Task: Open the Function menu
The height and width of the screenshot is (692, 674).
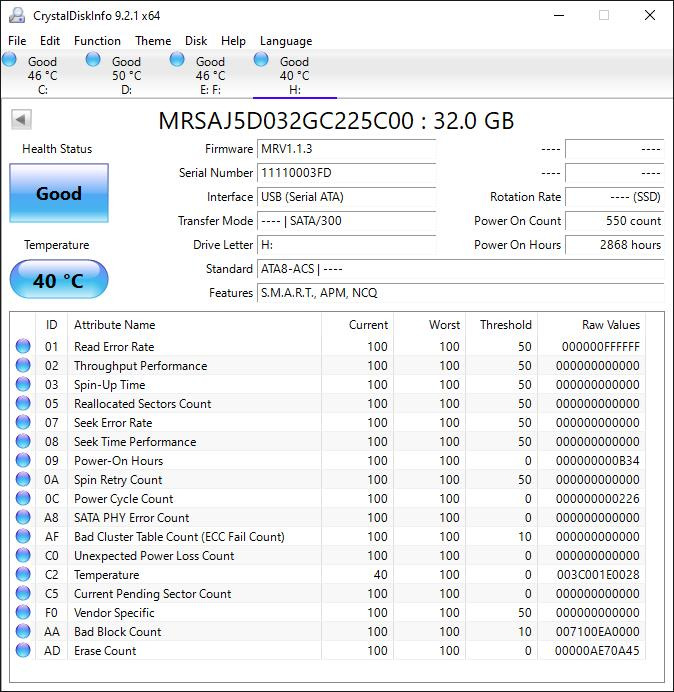Action: 97,41
